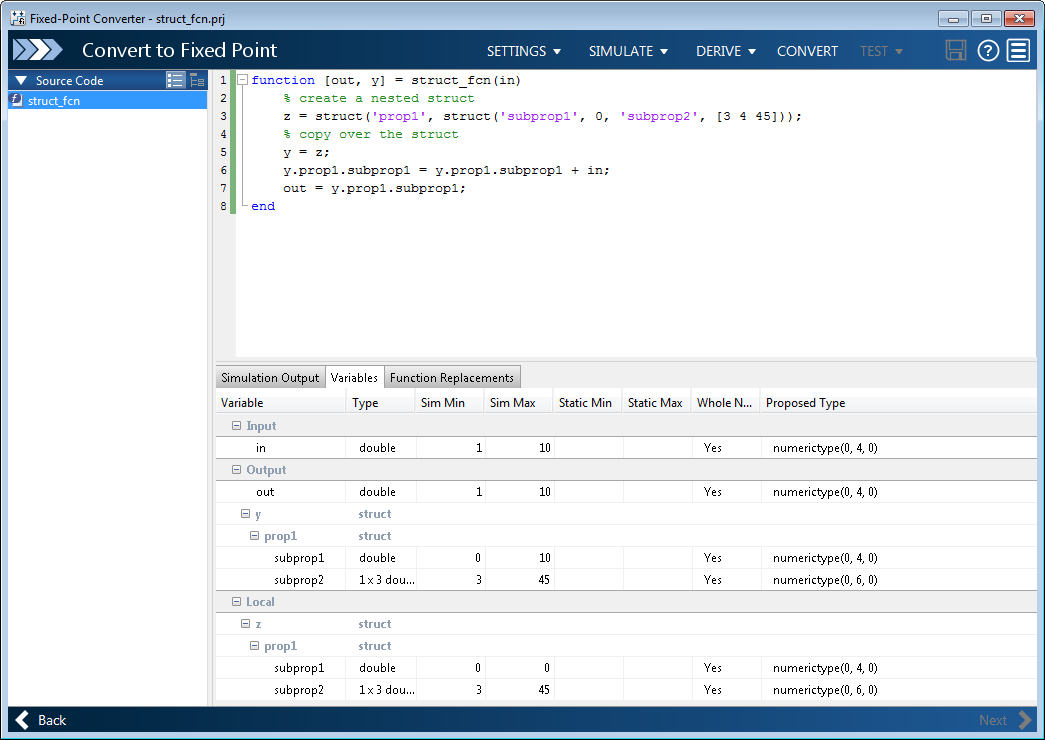
Task: Switch to Function Replacements tab
Action: 452,378
